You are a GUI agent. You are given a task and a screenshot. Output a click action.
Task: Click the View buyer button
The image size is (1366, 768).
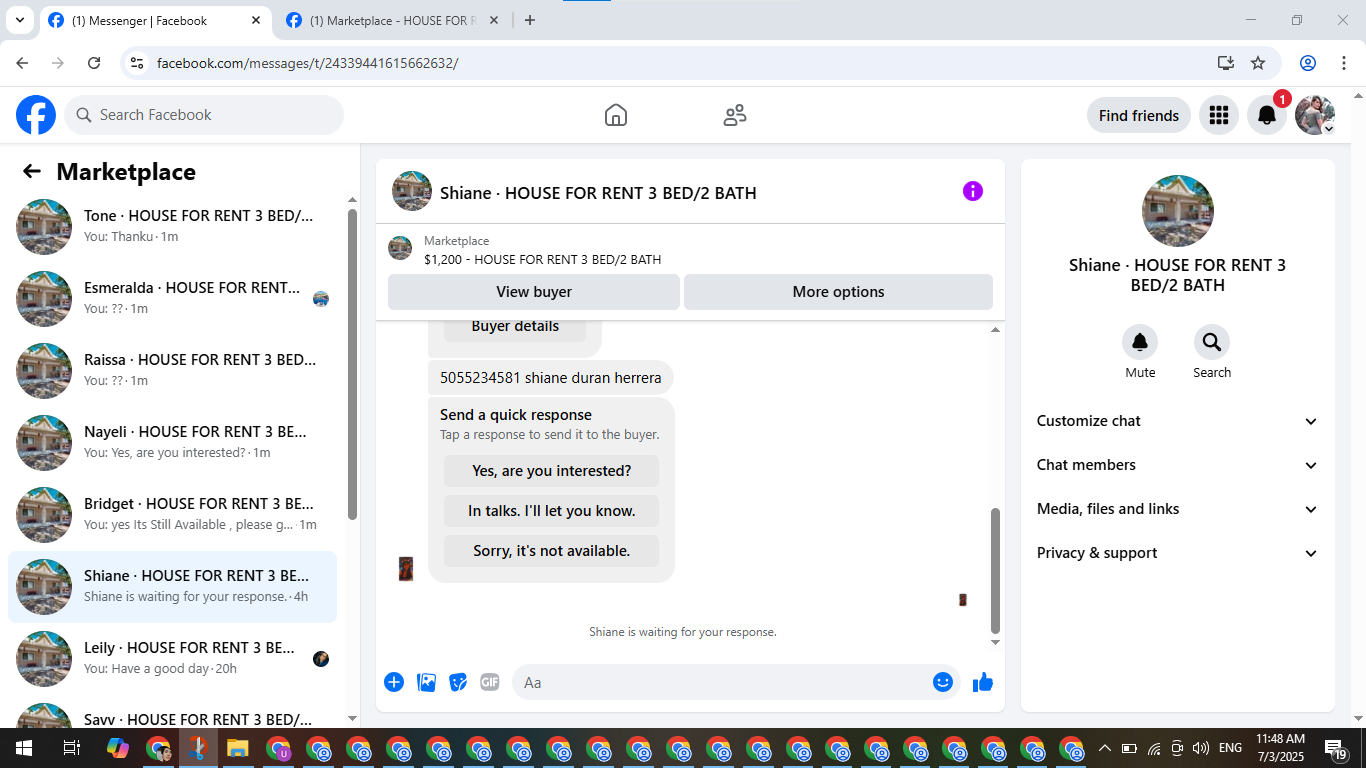click(534, 292)
